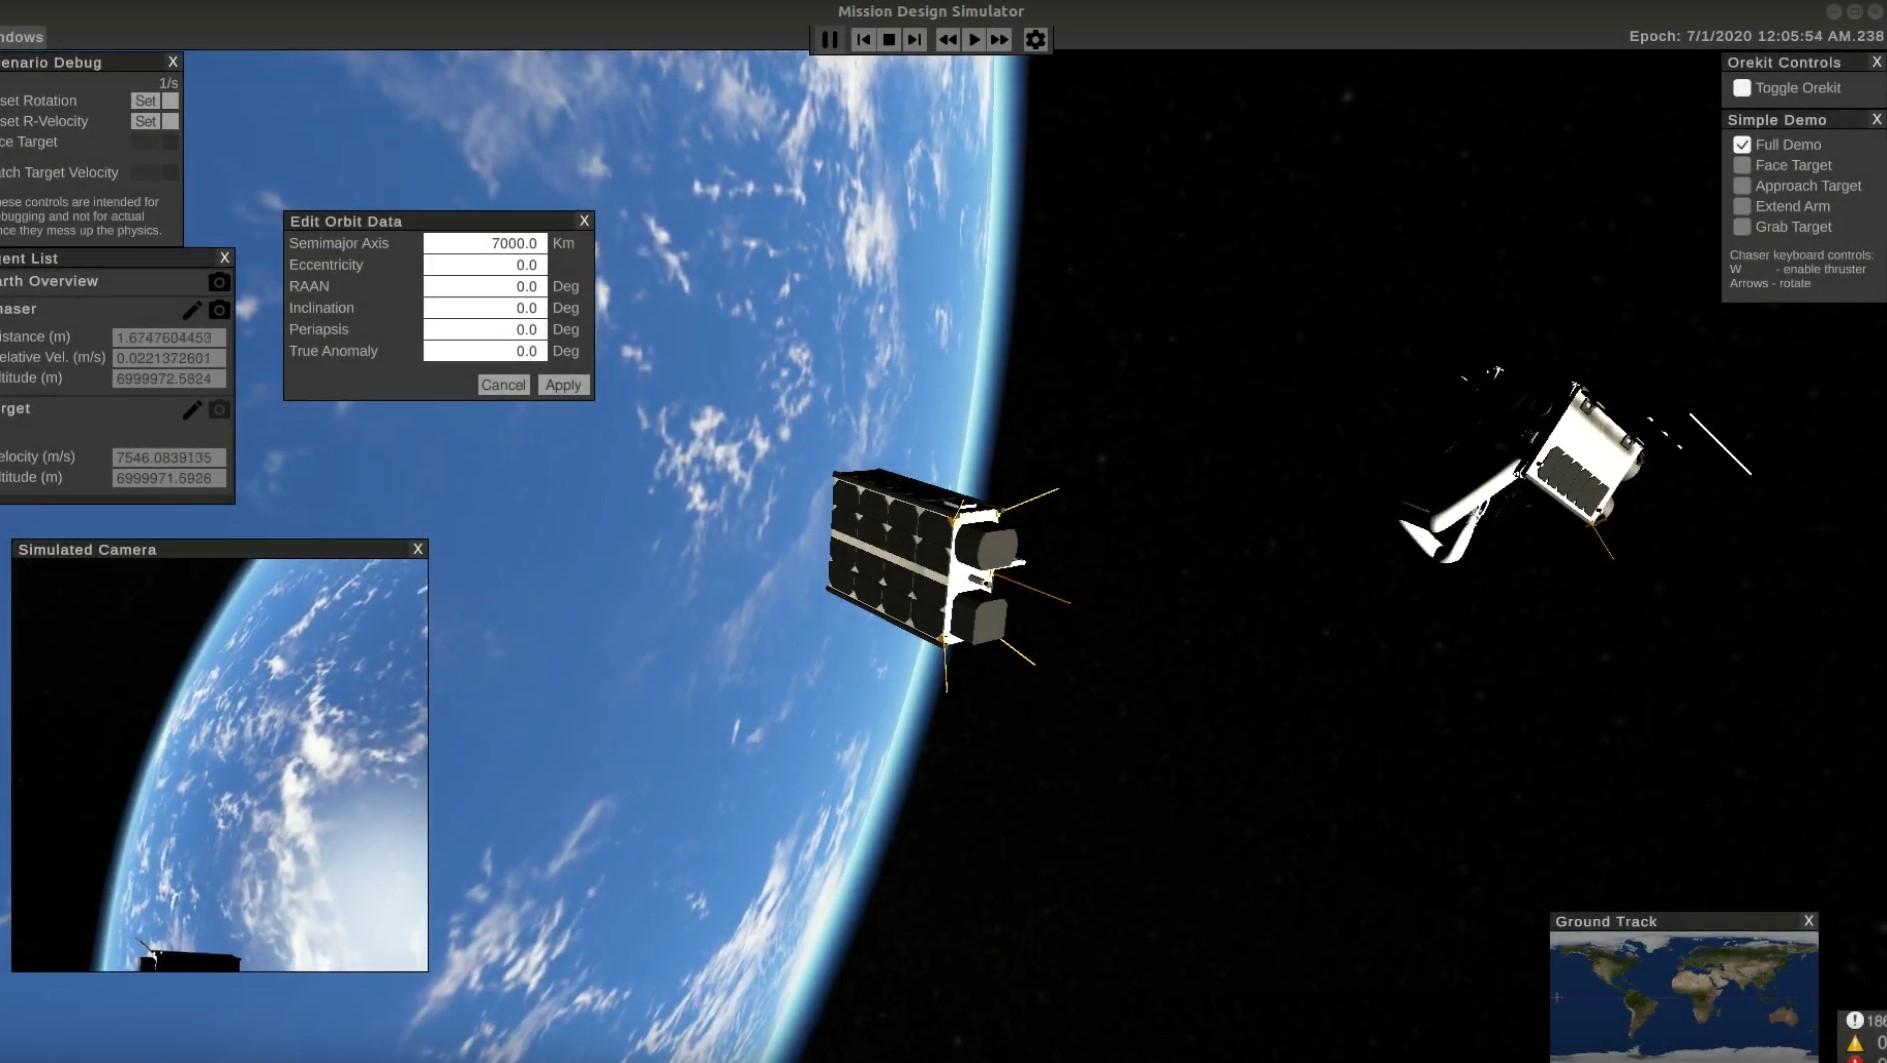Image resolution: width=1887 pixels, height=1063 pixels.
Task: Close the Simulated Camera panel
Action: coord(418,549)
